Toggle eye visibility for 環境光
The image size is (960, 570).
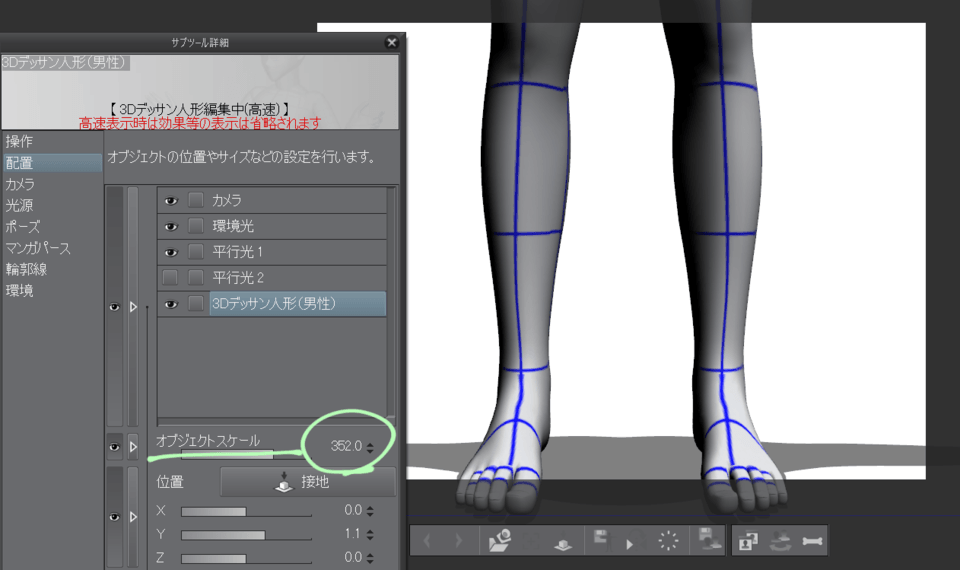tap(171, 227)
